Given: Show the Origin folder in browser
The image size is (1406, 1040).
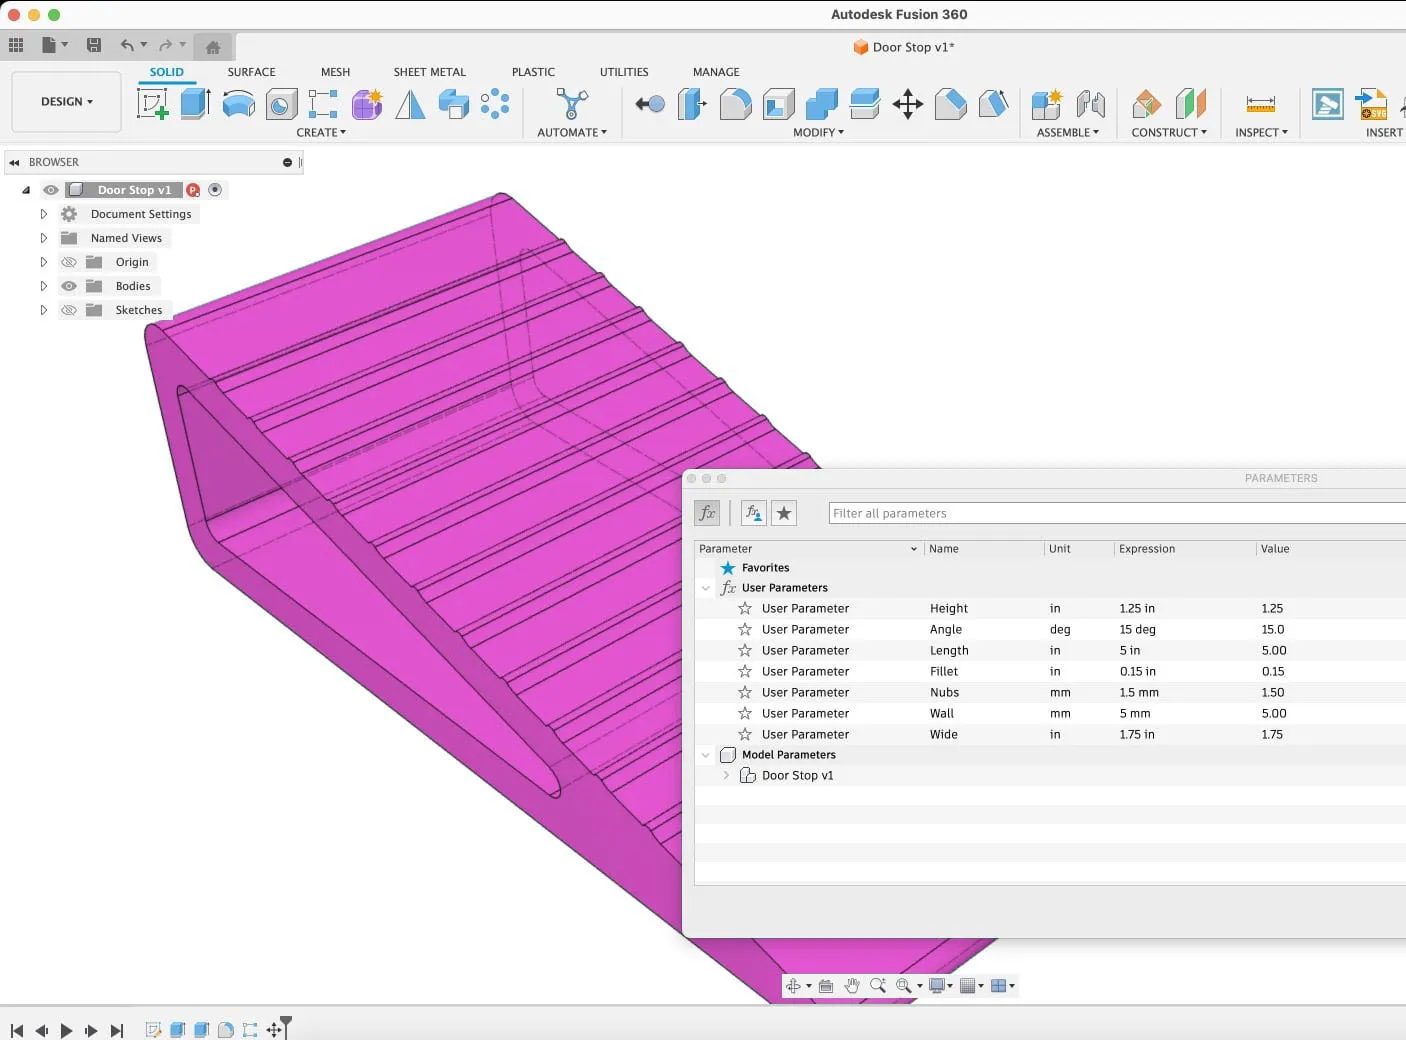Looking at the screenshot, I should click(68, 261).
